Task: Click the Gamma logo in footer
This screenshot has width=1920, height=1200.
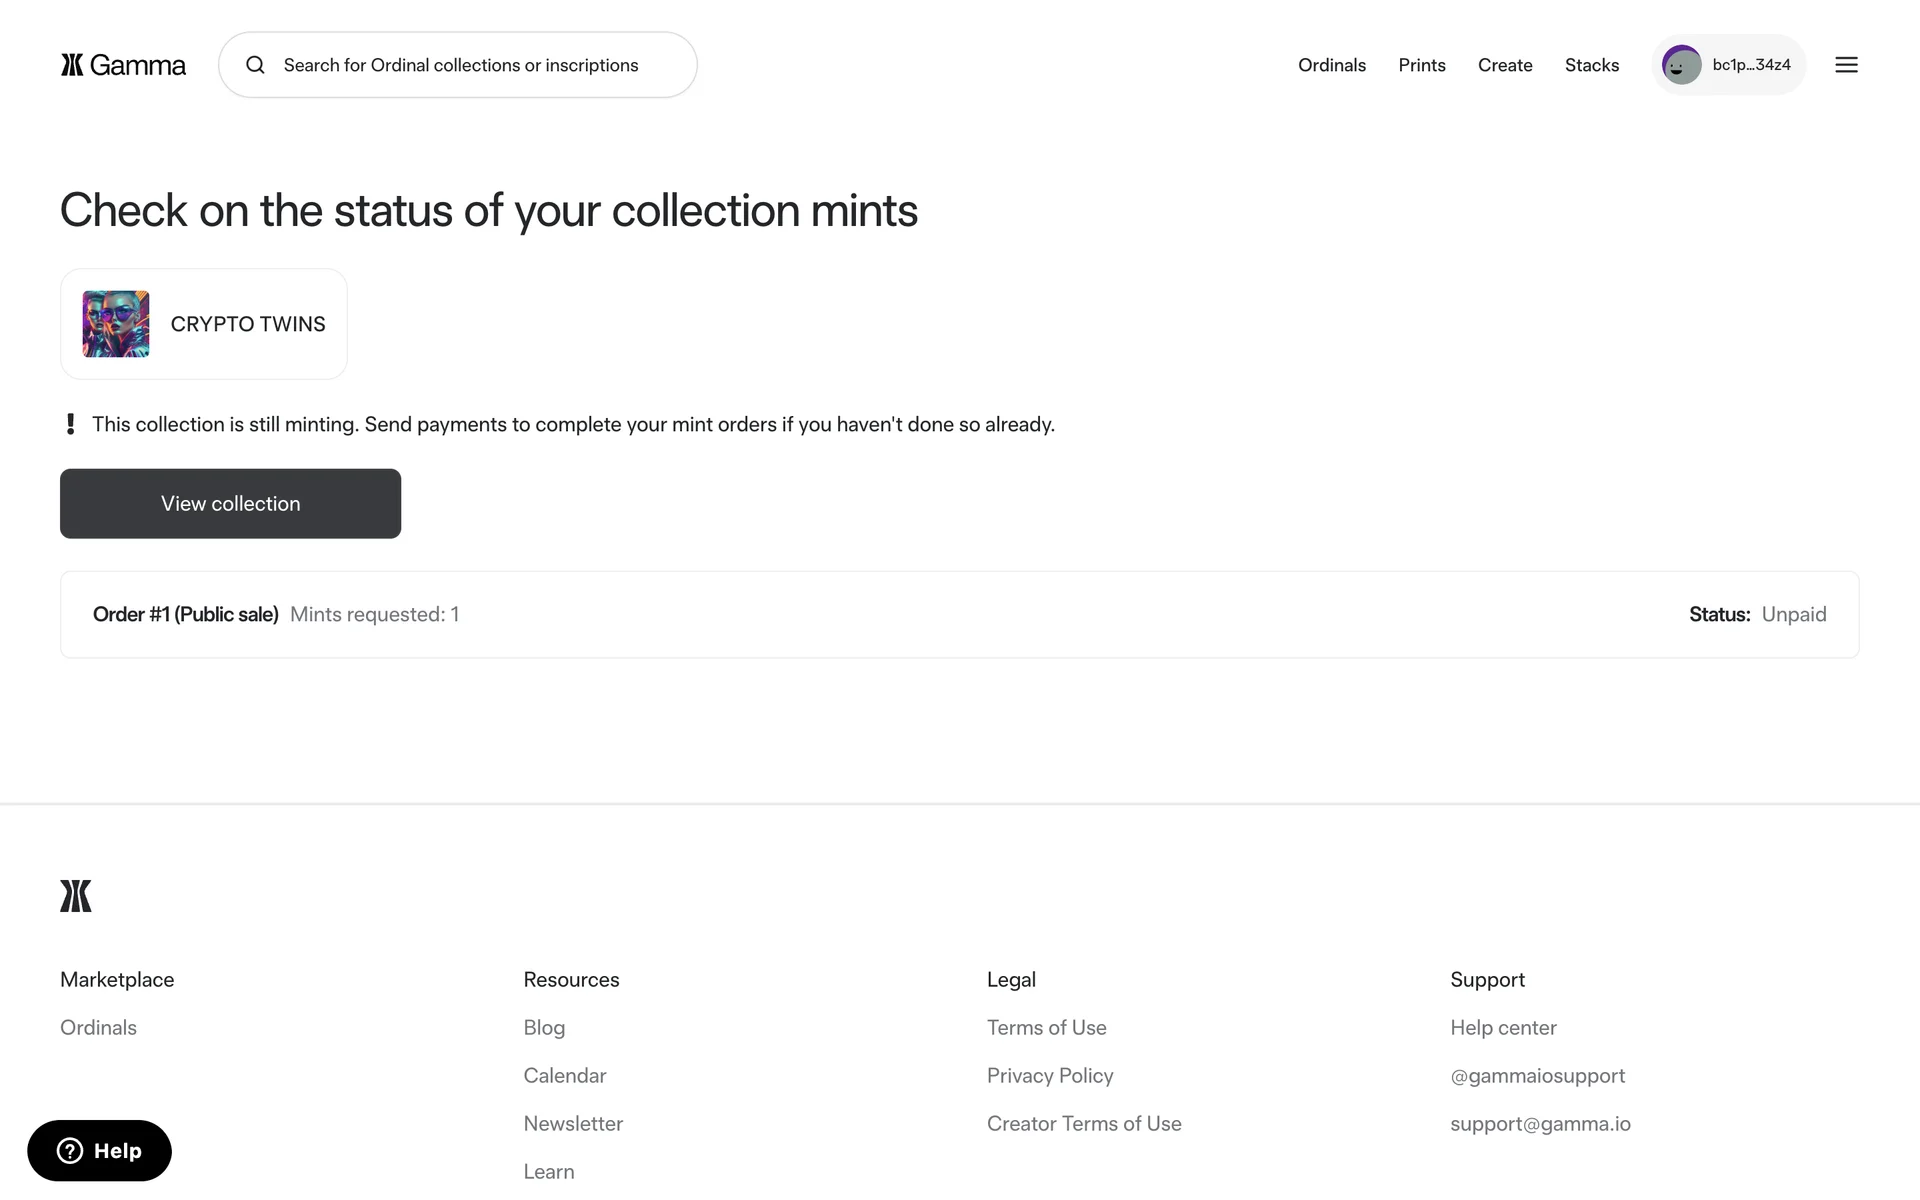Action: pos(76,896)
